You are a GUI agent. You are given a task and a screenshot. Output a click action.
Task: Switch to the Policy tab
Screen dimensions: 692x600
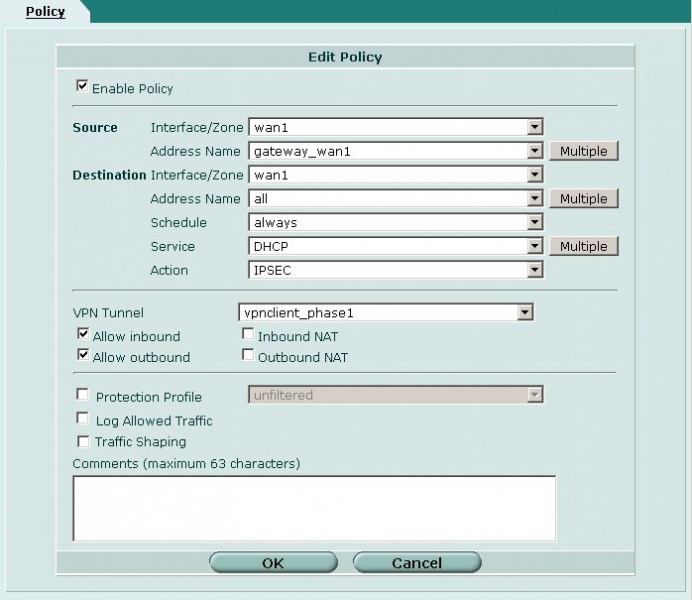pyautogui.click(x=45, y=12)
